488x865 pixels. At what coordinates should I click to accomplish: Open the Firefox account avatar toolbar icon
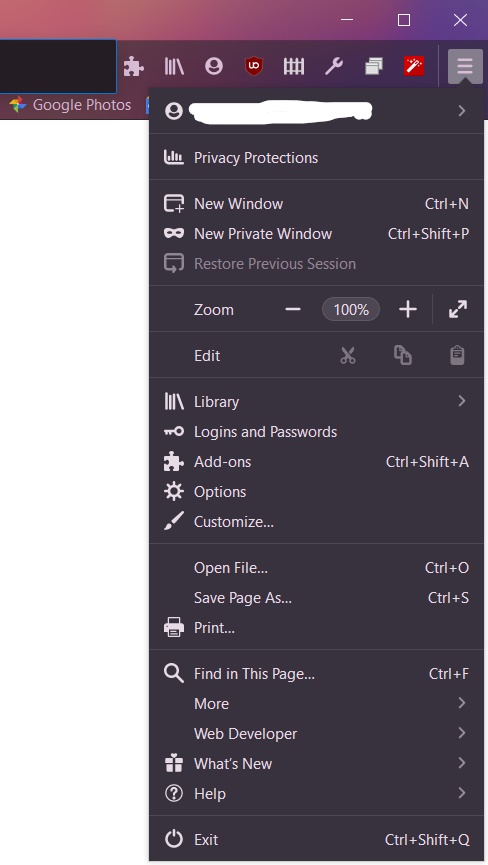tap(214, 67)
